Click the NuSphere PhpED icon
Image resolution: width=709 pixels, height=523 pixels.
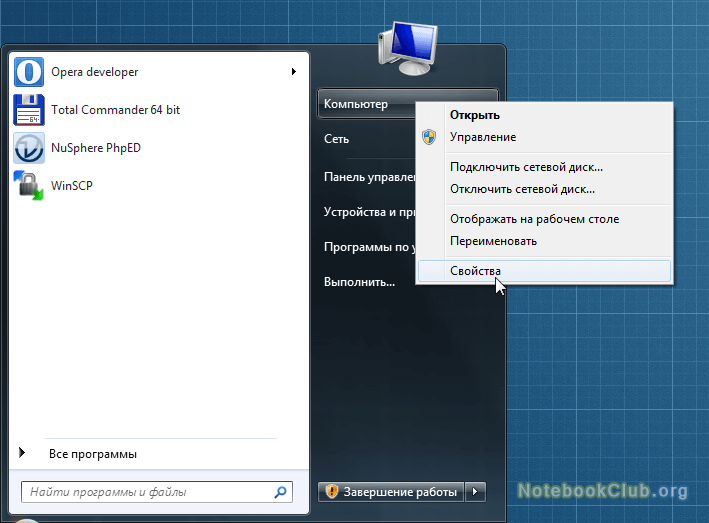pos(29,148)
